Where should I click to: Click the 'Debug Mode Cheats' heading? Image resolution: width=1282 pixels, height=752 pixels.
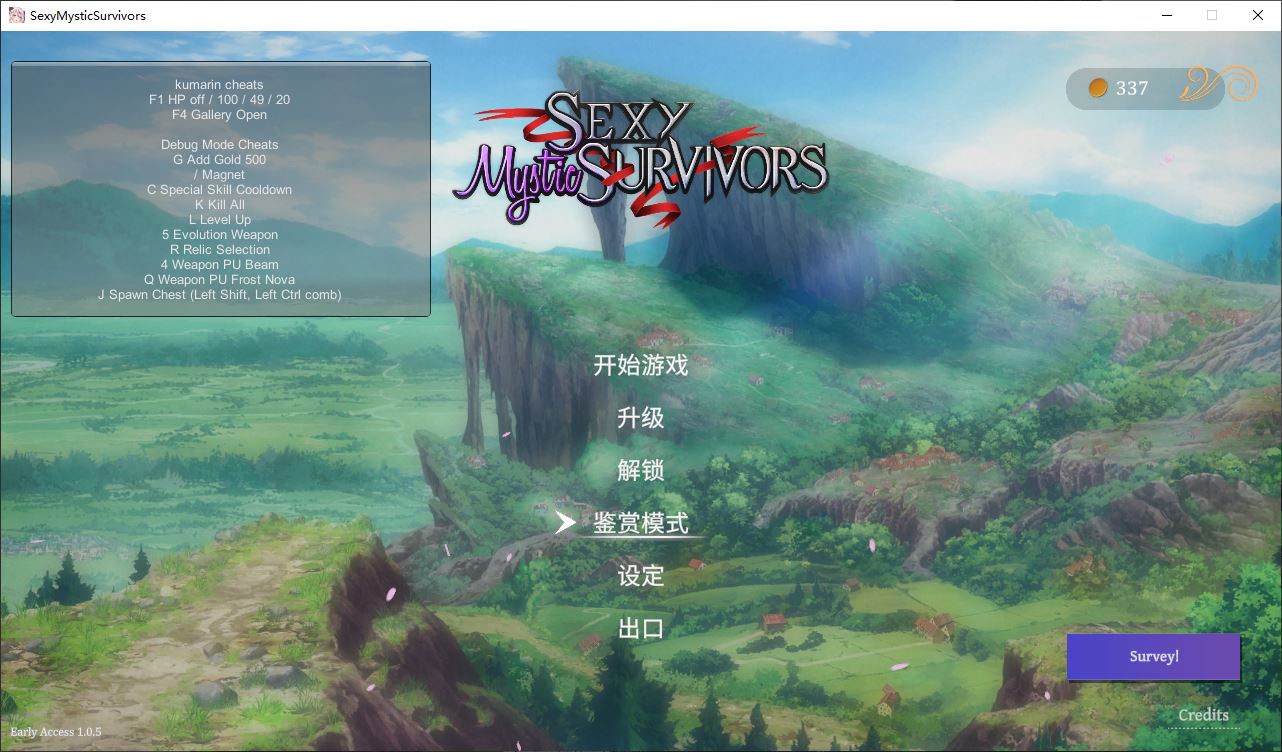[x=220, y=145]
